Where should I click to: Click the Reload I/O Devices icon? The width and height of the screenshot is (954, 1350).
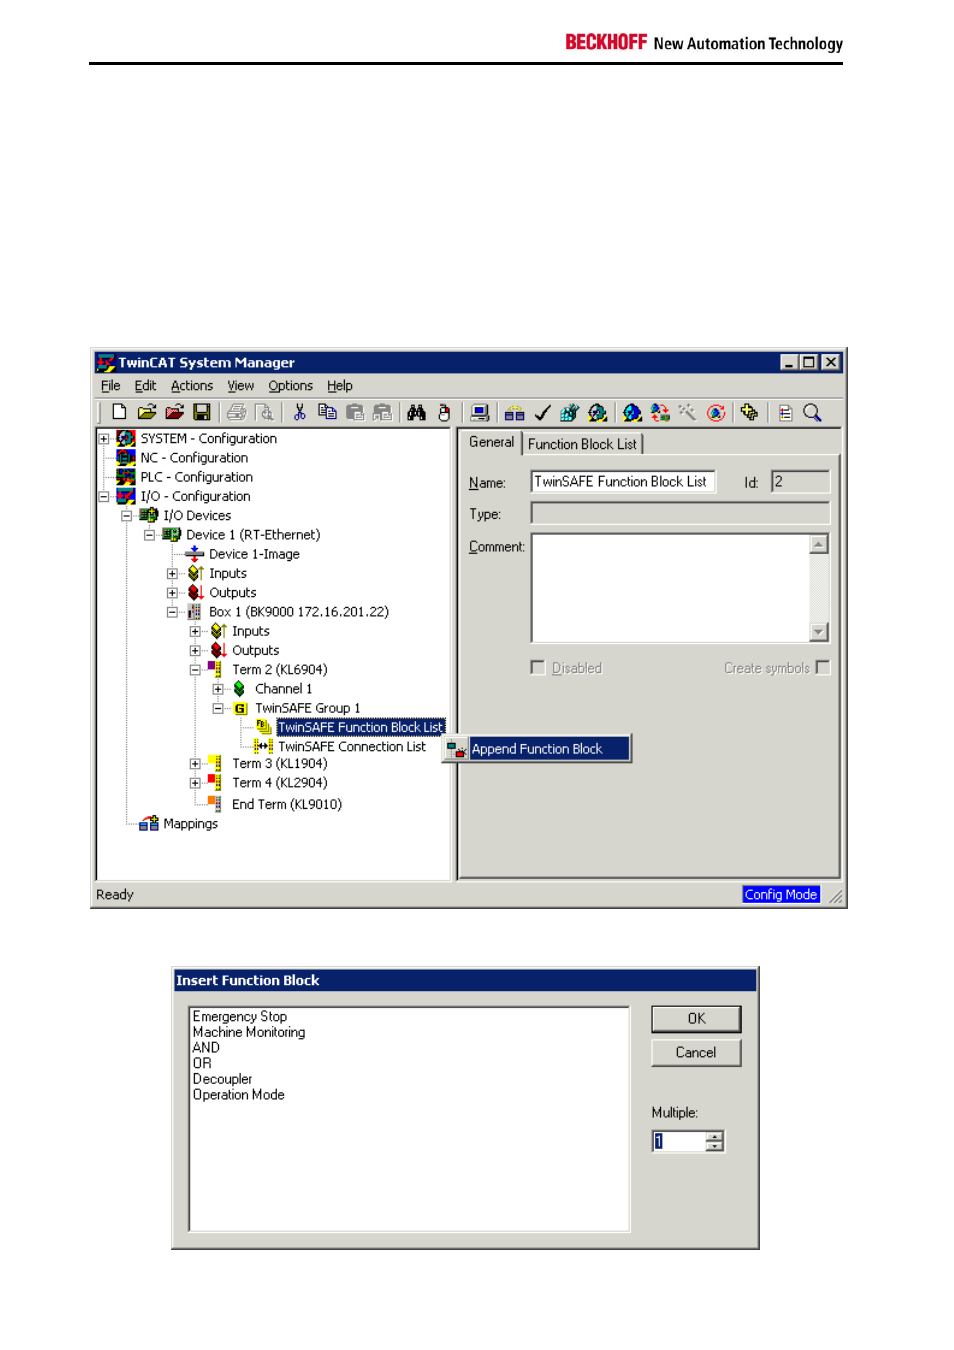[x=660, y=412]
